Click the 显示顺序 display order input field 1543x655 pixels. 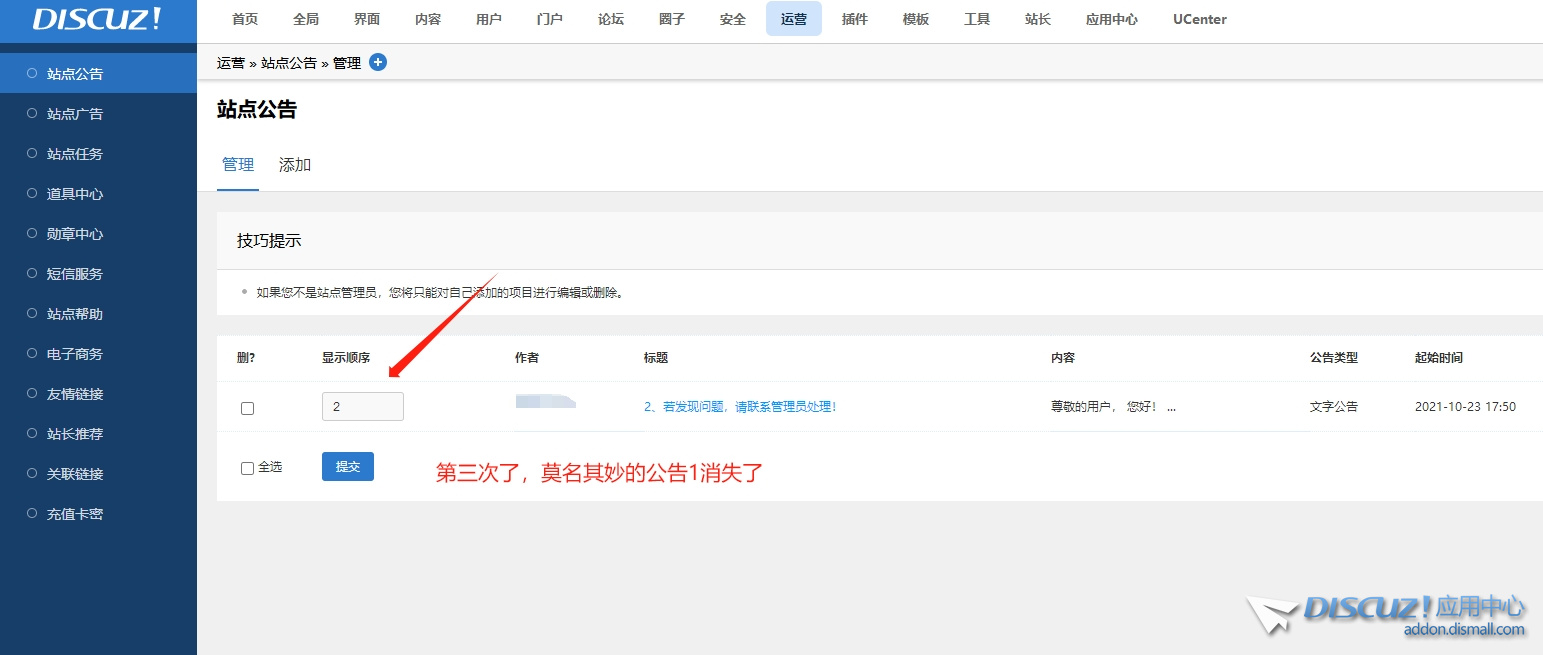coord(362,407)
